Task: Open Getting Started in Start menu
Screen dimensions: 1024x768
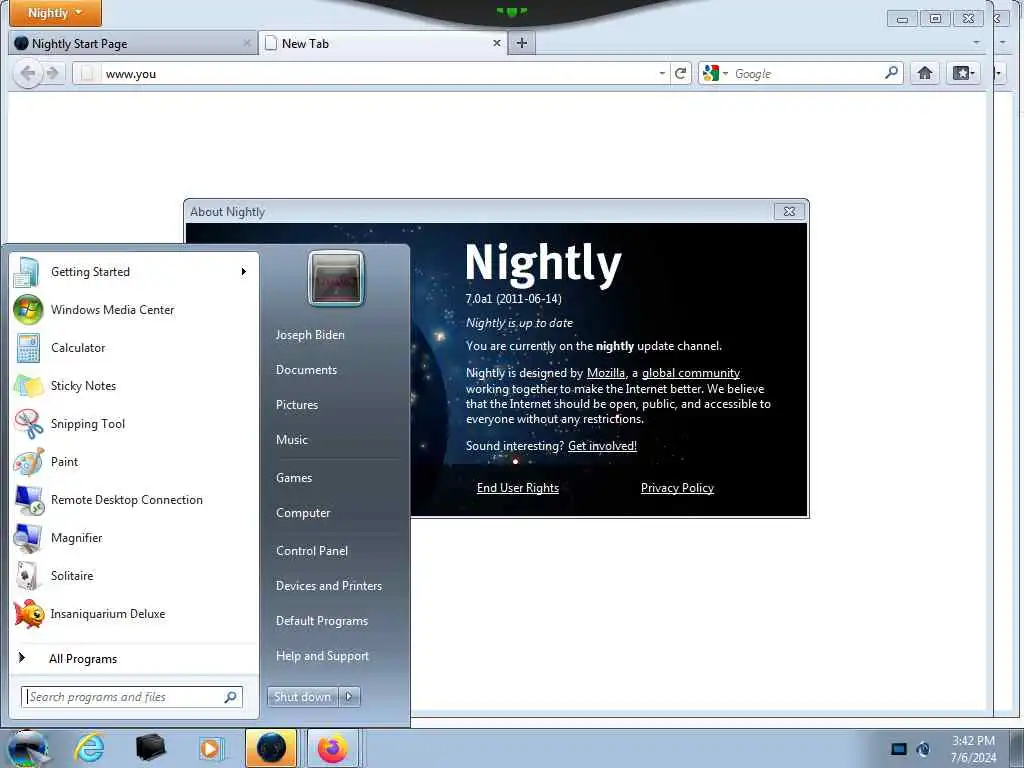Action: [x=133, y=272]
